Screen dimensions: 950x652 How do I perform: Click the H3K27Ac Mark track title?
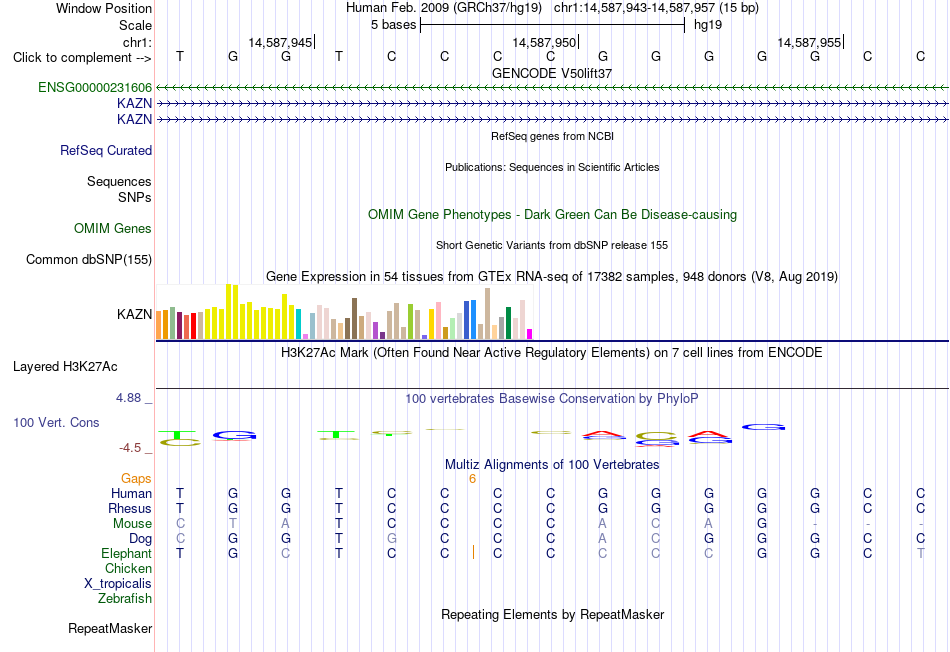point(552,353)
